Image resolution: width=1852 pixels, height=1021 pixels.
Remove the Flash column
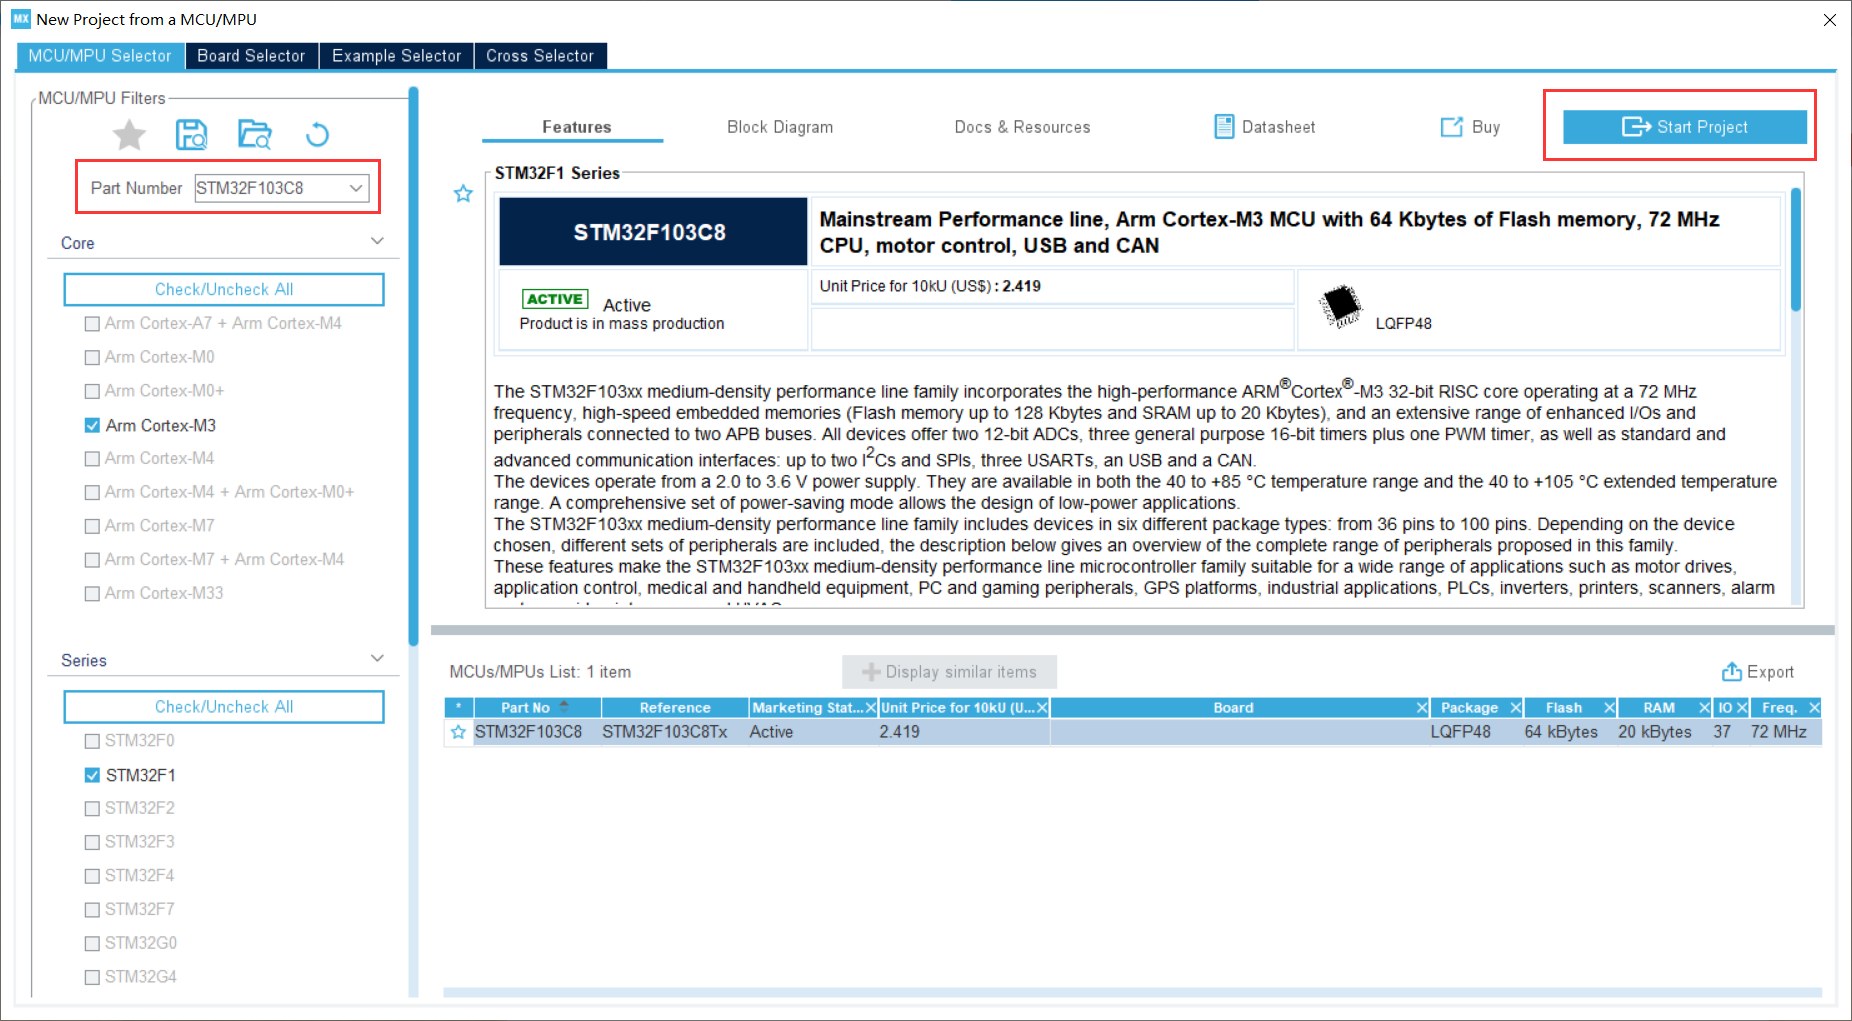1609,708
